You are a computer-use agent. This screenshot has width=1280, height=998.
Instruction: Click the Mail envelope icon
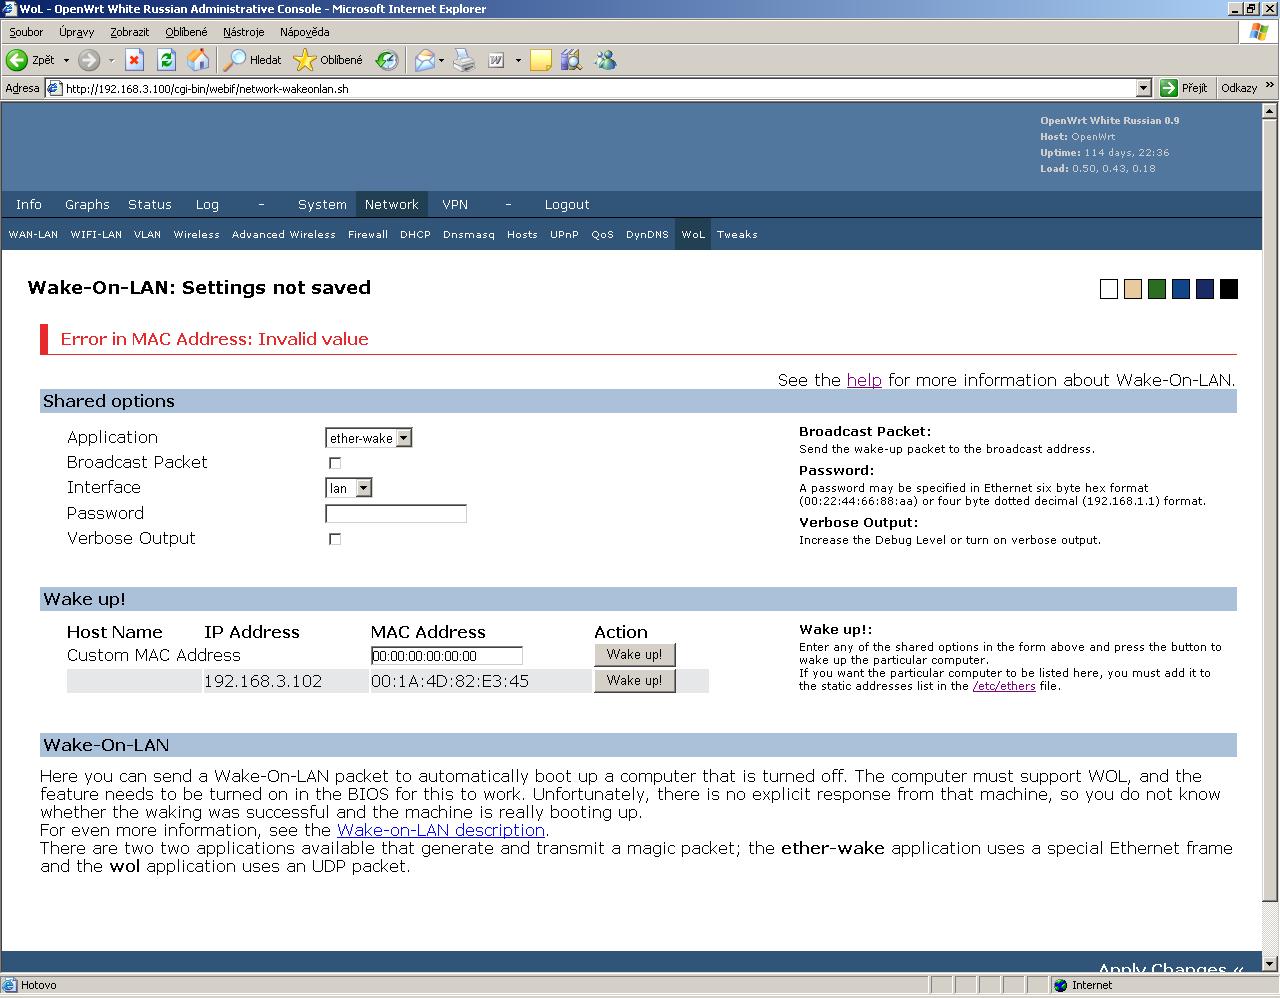click(425, 60)
